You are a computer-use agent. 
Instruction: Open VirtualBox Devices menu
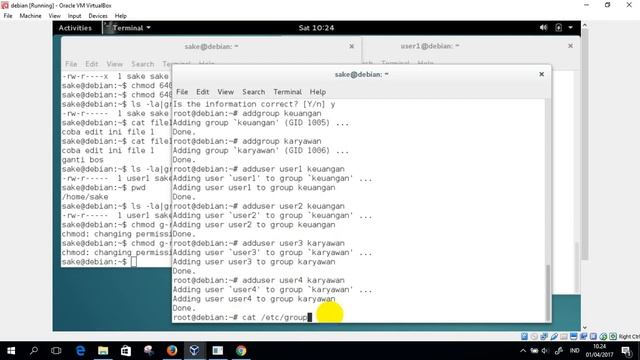click(x=98, y=16)
